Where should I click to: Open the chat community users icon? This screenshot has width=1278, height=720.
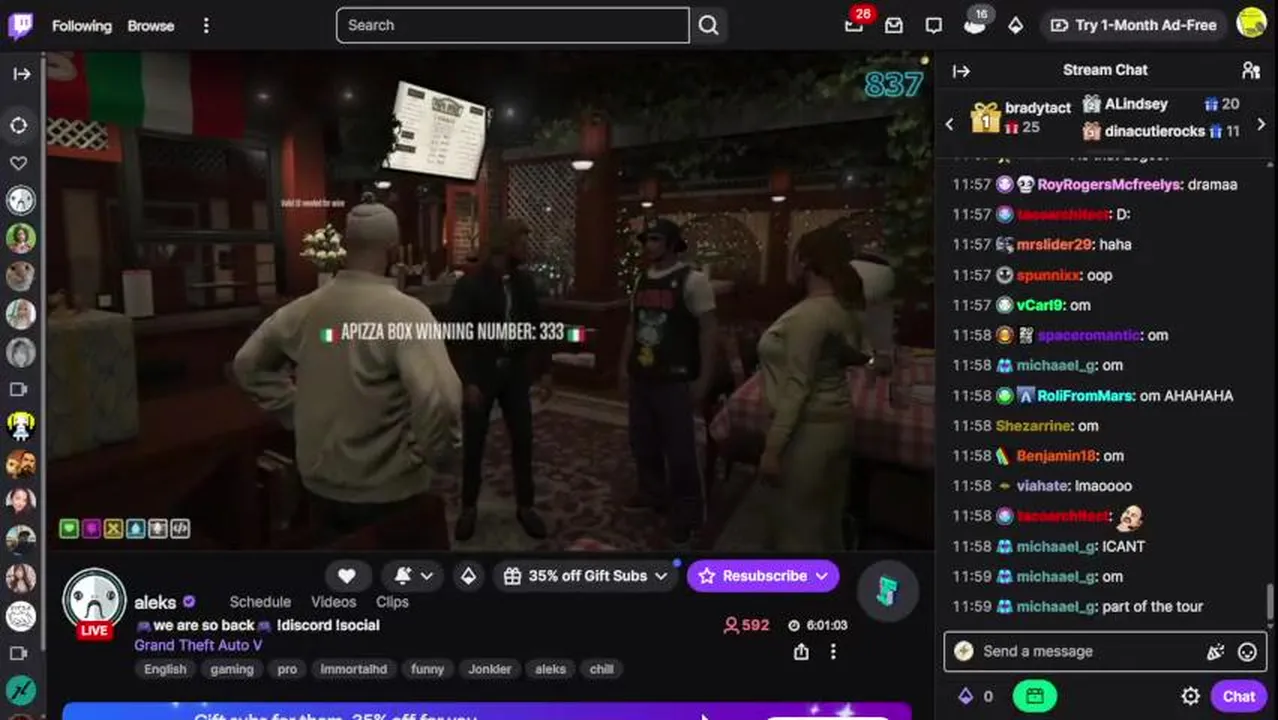coord(1251,70)
